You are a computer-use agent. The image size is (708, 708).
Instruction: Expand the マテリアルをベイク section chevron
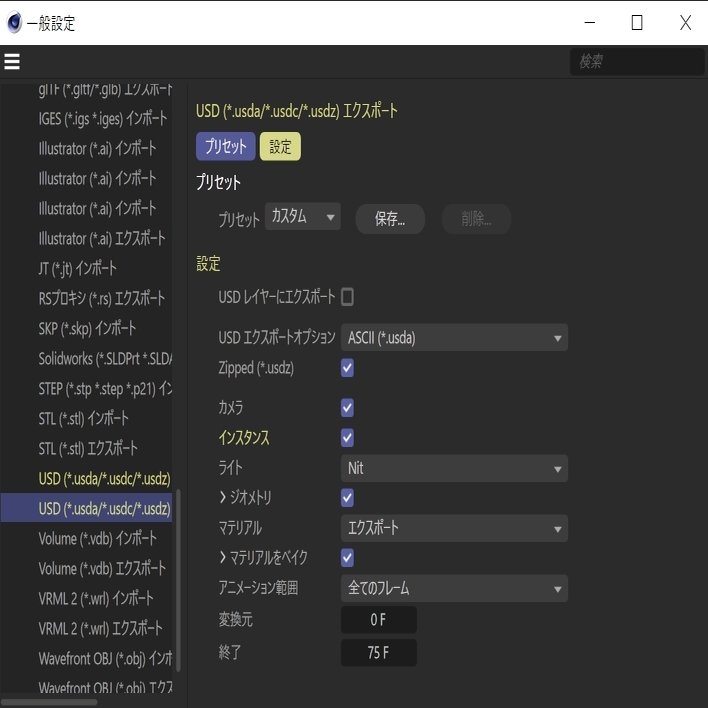click(x=223, y=558)
